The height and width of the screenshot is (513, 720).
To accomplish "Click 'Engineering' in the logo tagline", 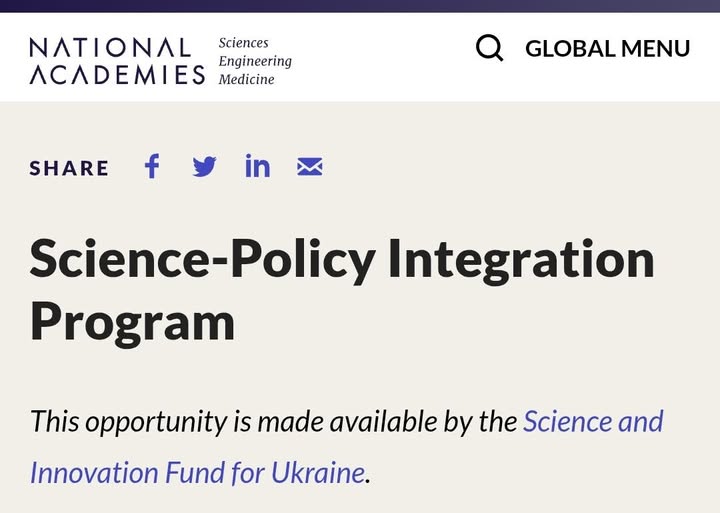I will (255, 61).
